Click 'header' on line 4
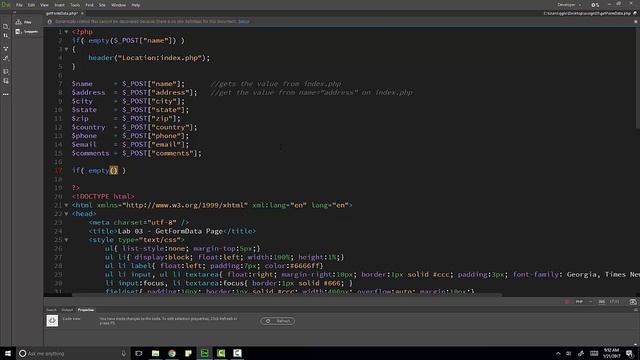 [x=100, y=58]
